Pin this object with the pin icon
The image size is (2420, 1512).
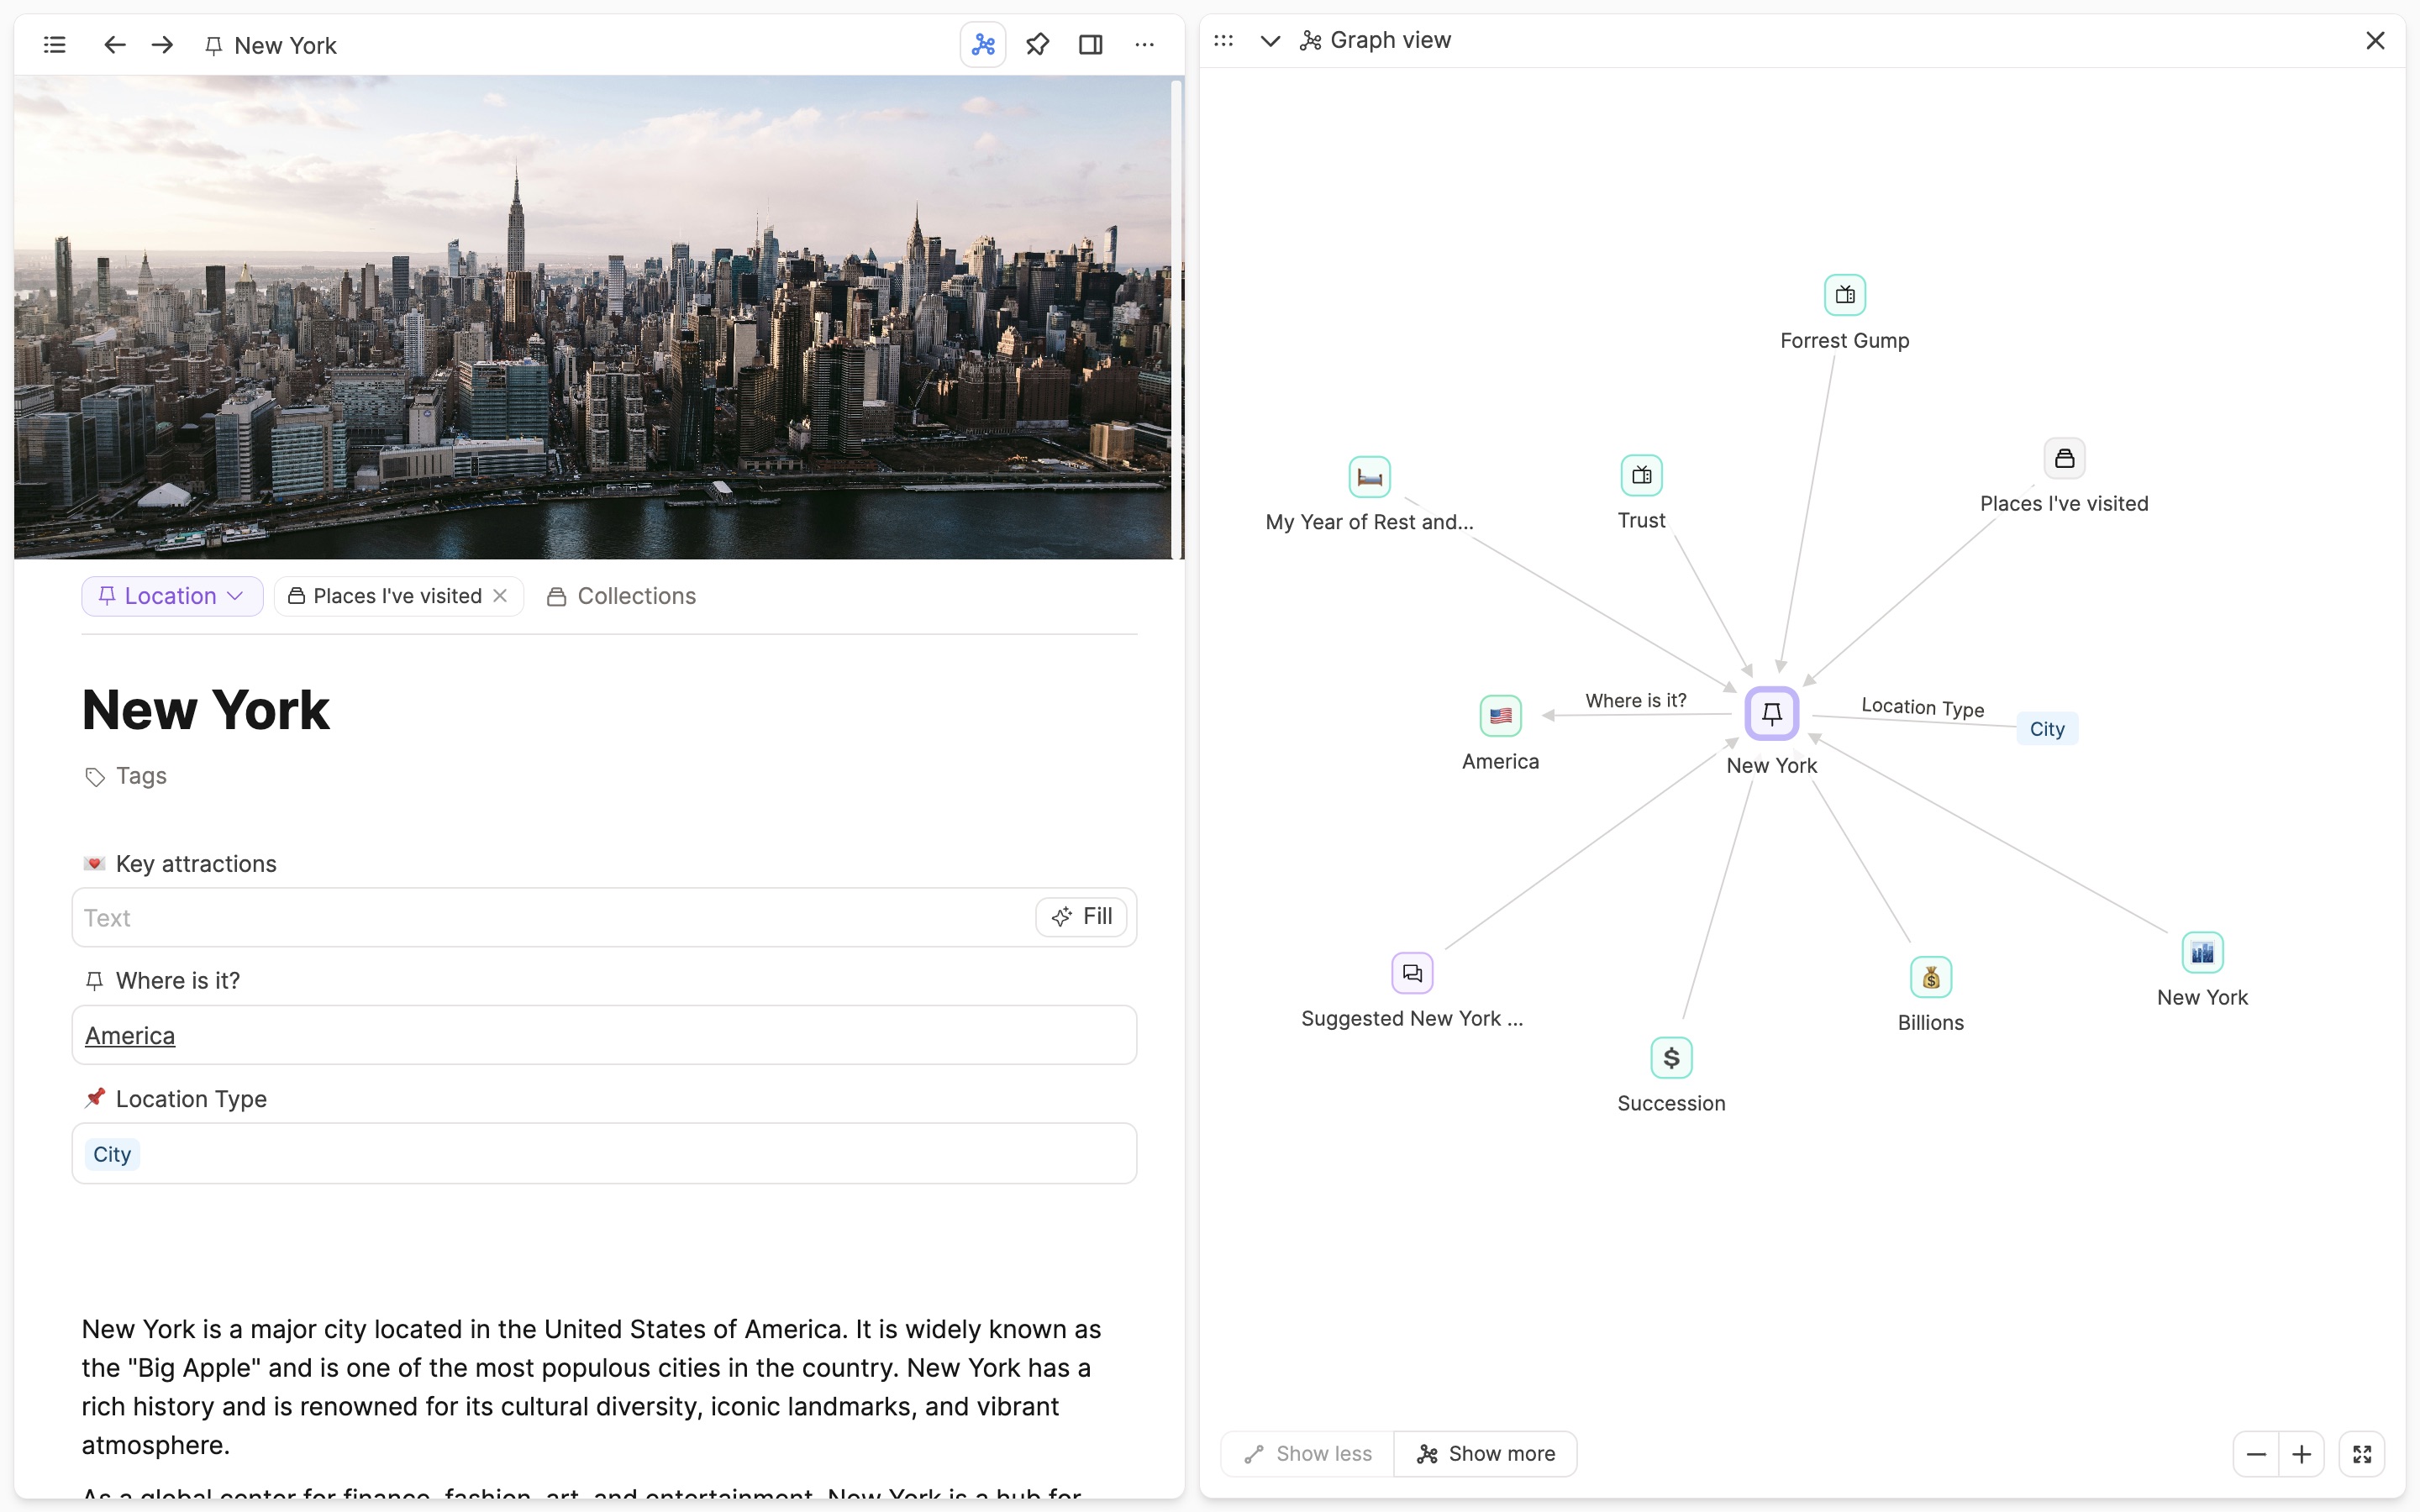1037,45
